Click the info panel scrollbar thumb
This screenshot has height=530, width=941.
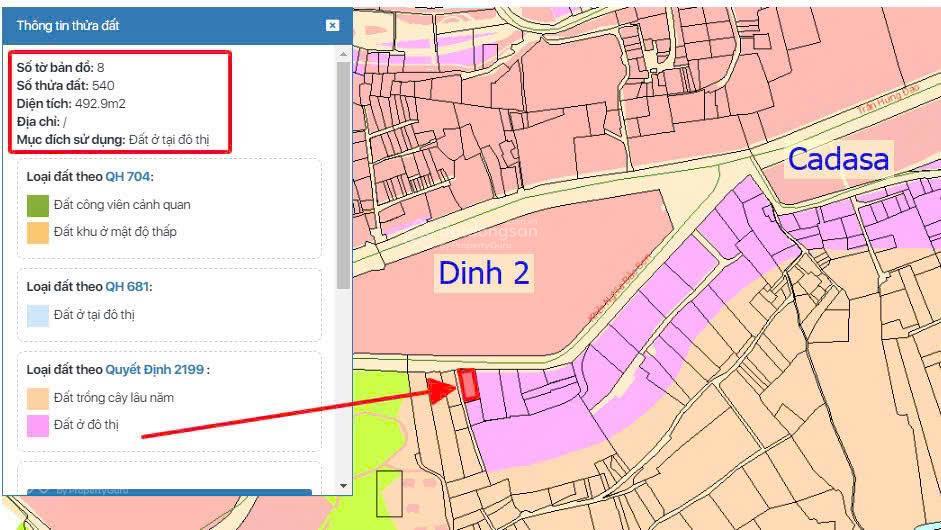tap(343, 175)
